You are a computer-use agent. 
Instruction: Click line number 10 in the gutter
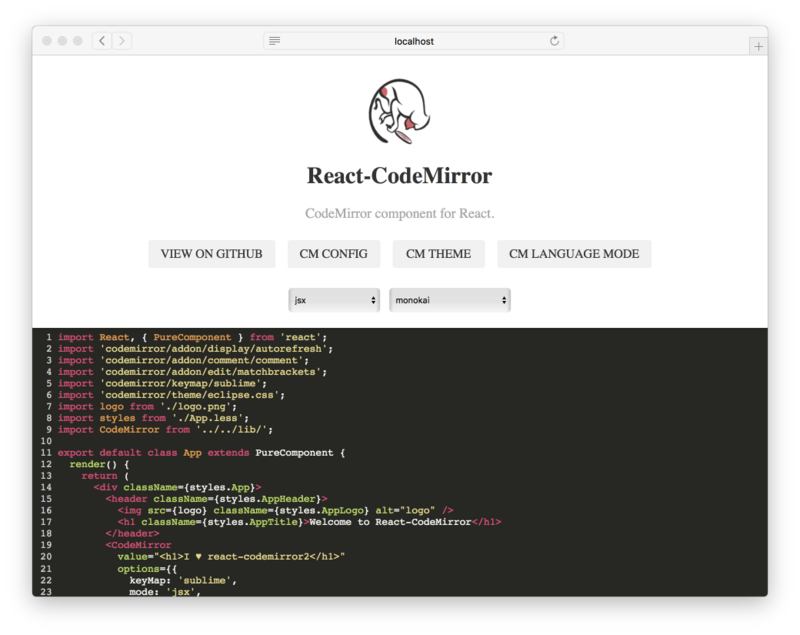click(46, 441)
